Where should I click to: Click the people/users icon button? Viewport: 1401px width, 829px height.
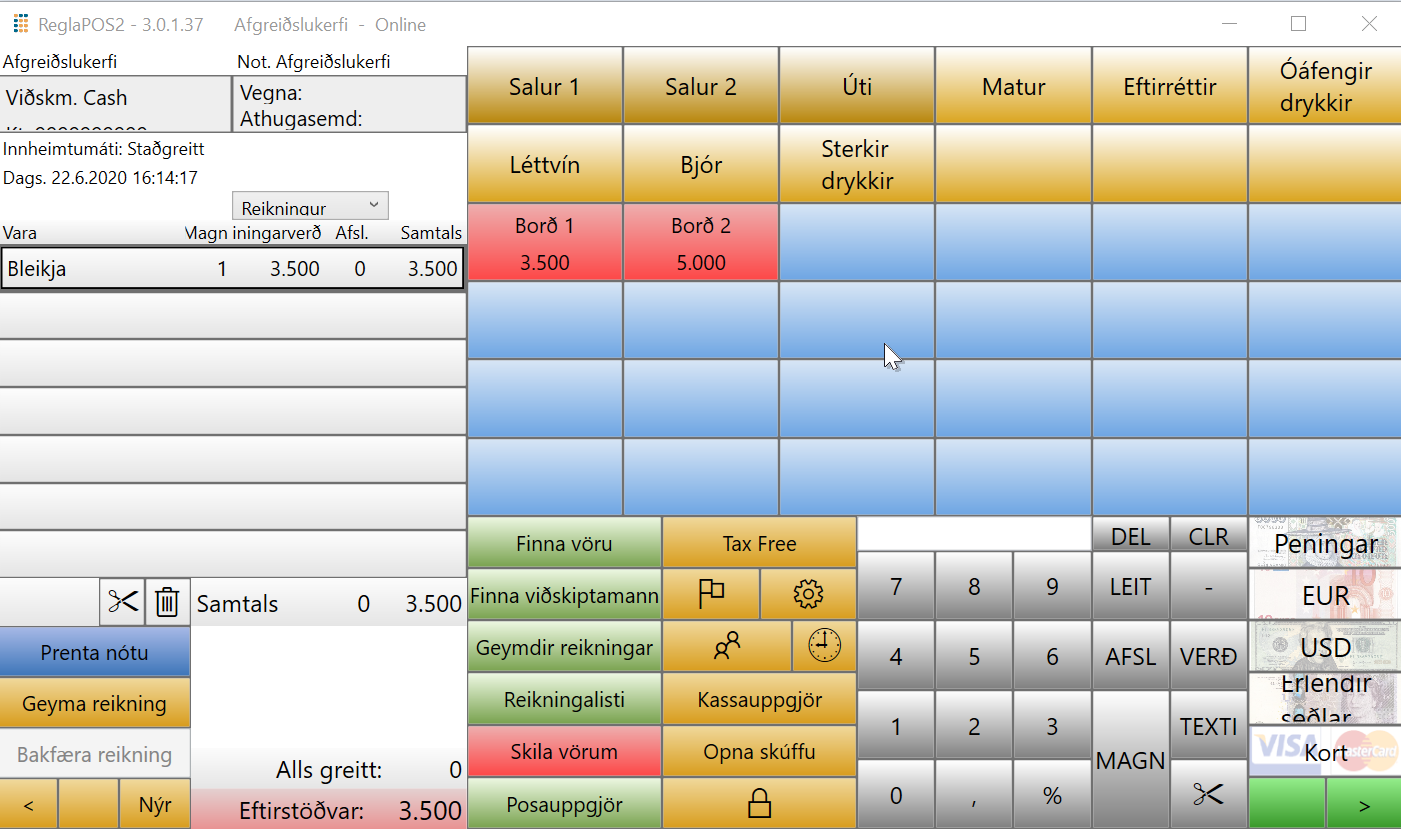point(727,647)
